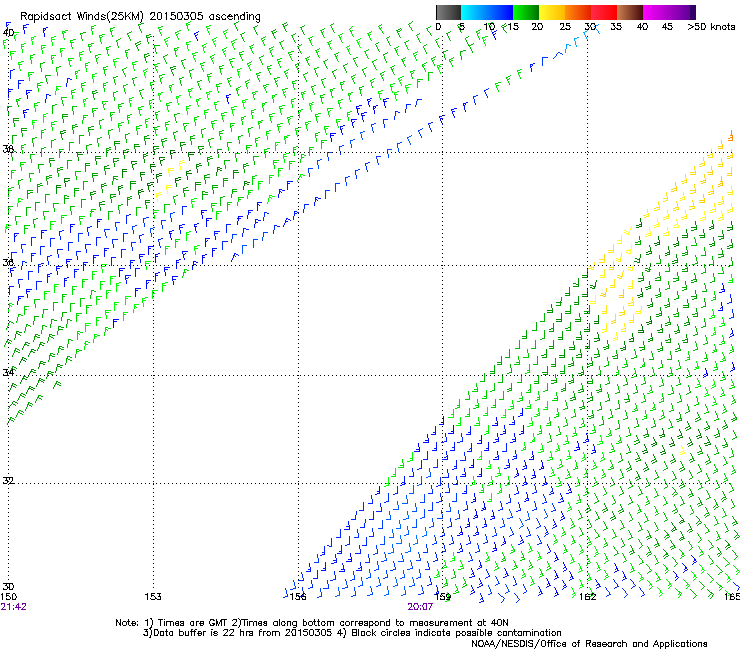Viewport: 740px width, 650px height.
Task: Click the latitude axis label "36"
Action: [x=8, y=262]
